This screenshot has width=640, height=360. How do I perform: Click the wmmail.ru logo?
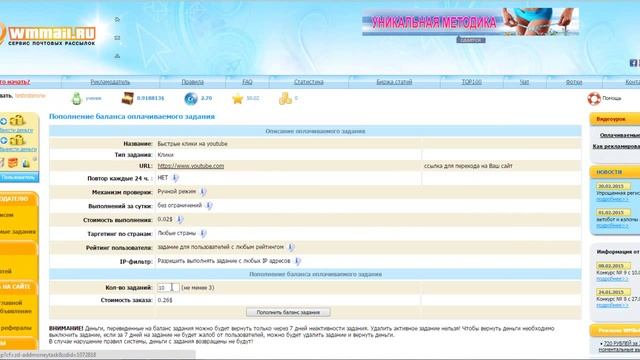(x=48, y=36)
